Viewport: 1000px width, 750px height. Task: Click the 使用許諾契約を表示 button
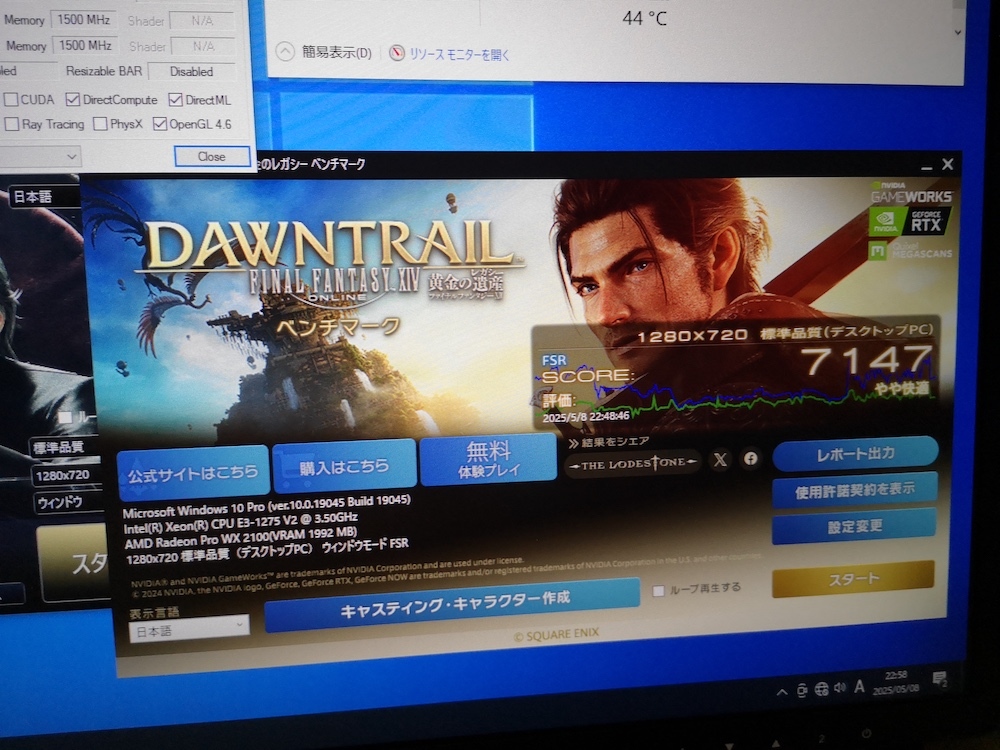855,490
